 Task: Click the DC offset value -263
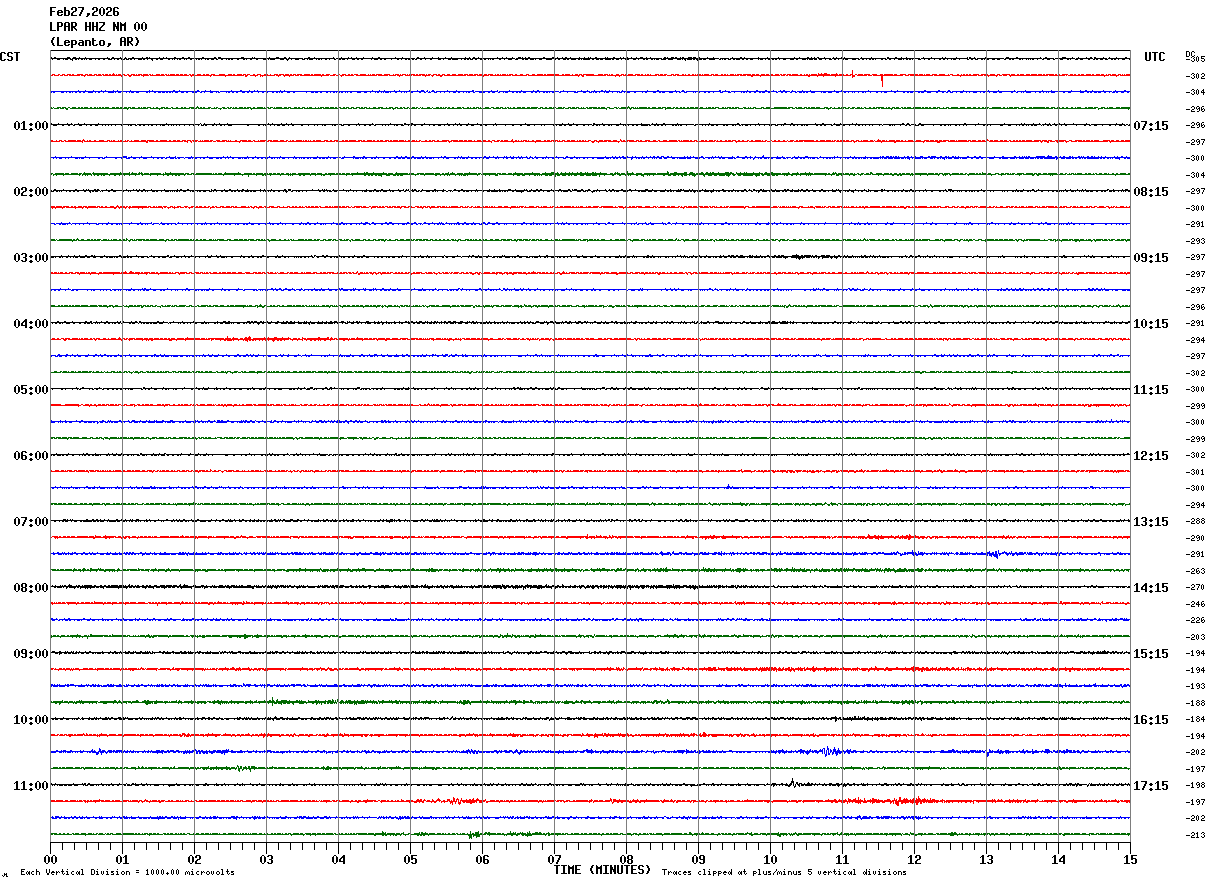[x=1195, y=571]
